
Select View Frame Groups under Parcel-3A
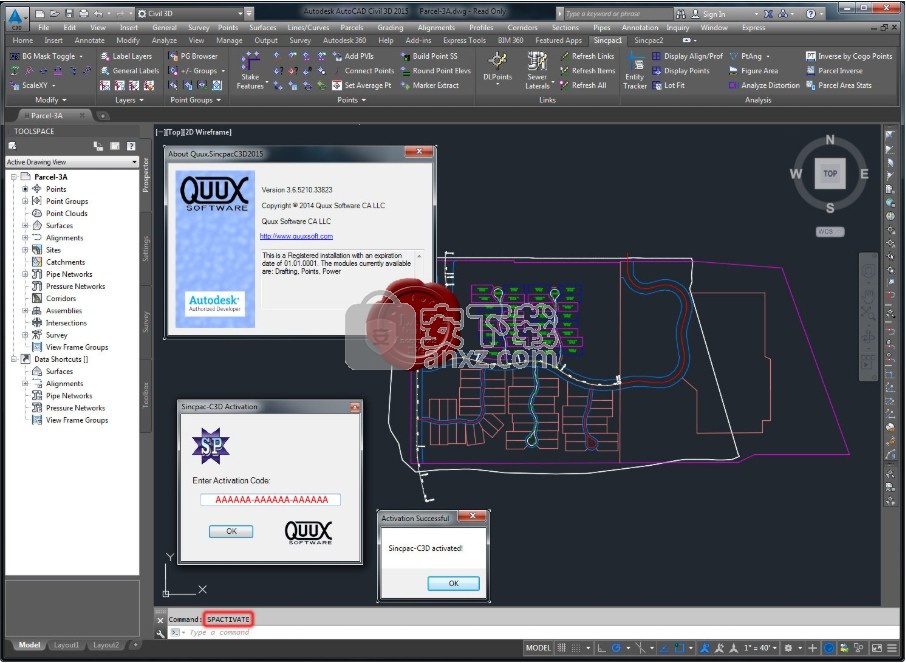(77, 347)
